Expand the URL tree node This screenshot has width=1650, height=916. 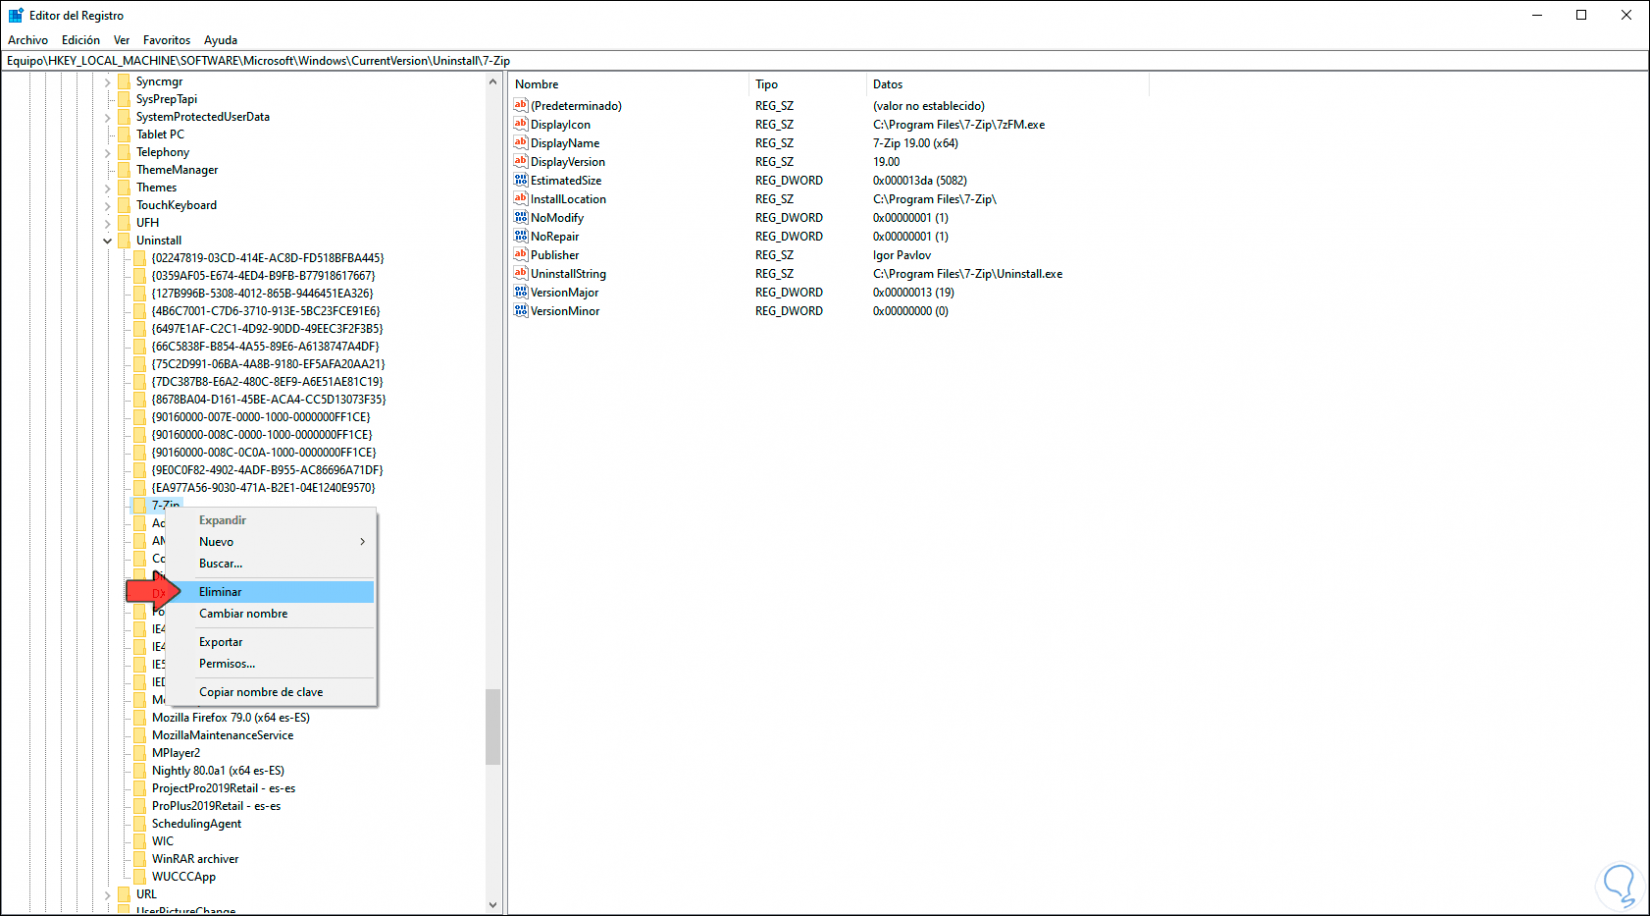point(107,894)
